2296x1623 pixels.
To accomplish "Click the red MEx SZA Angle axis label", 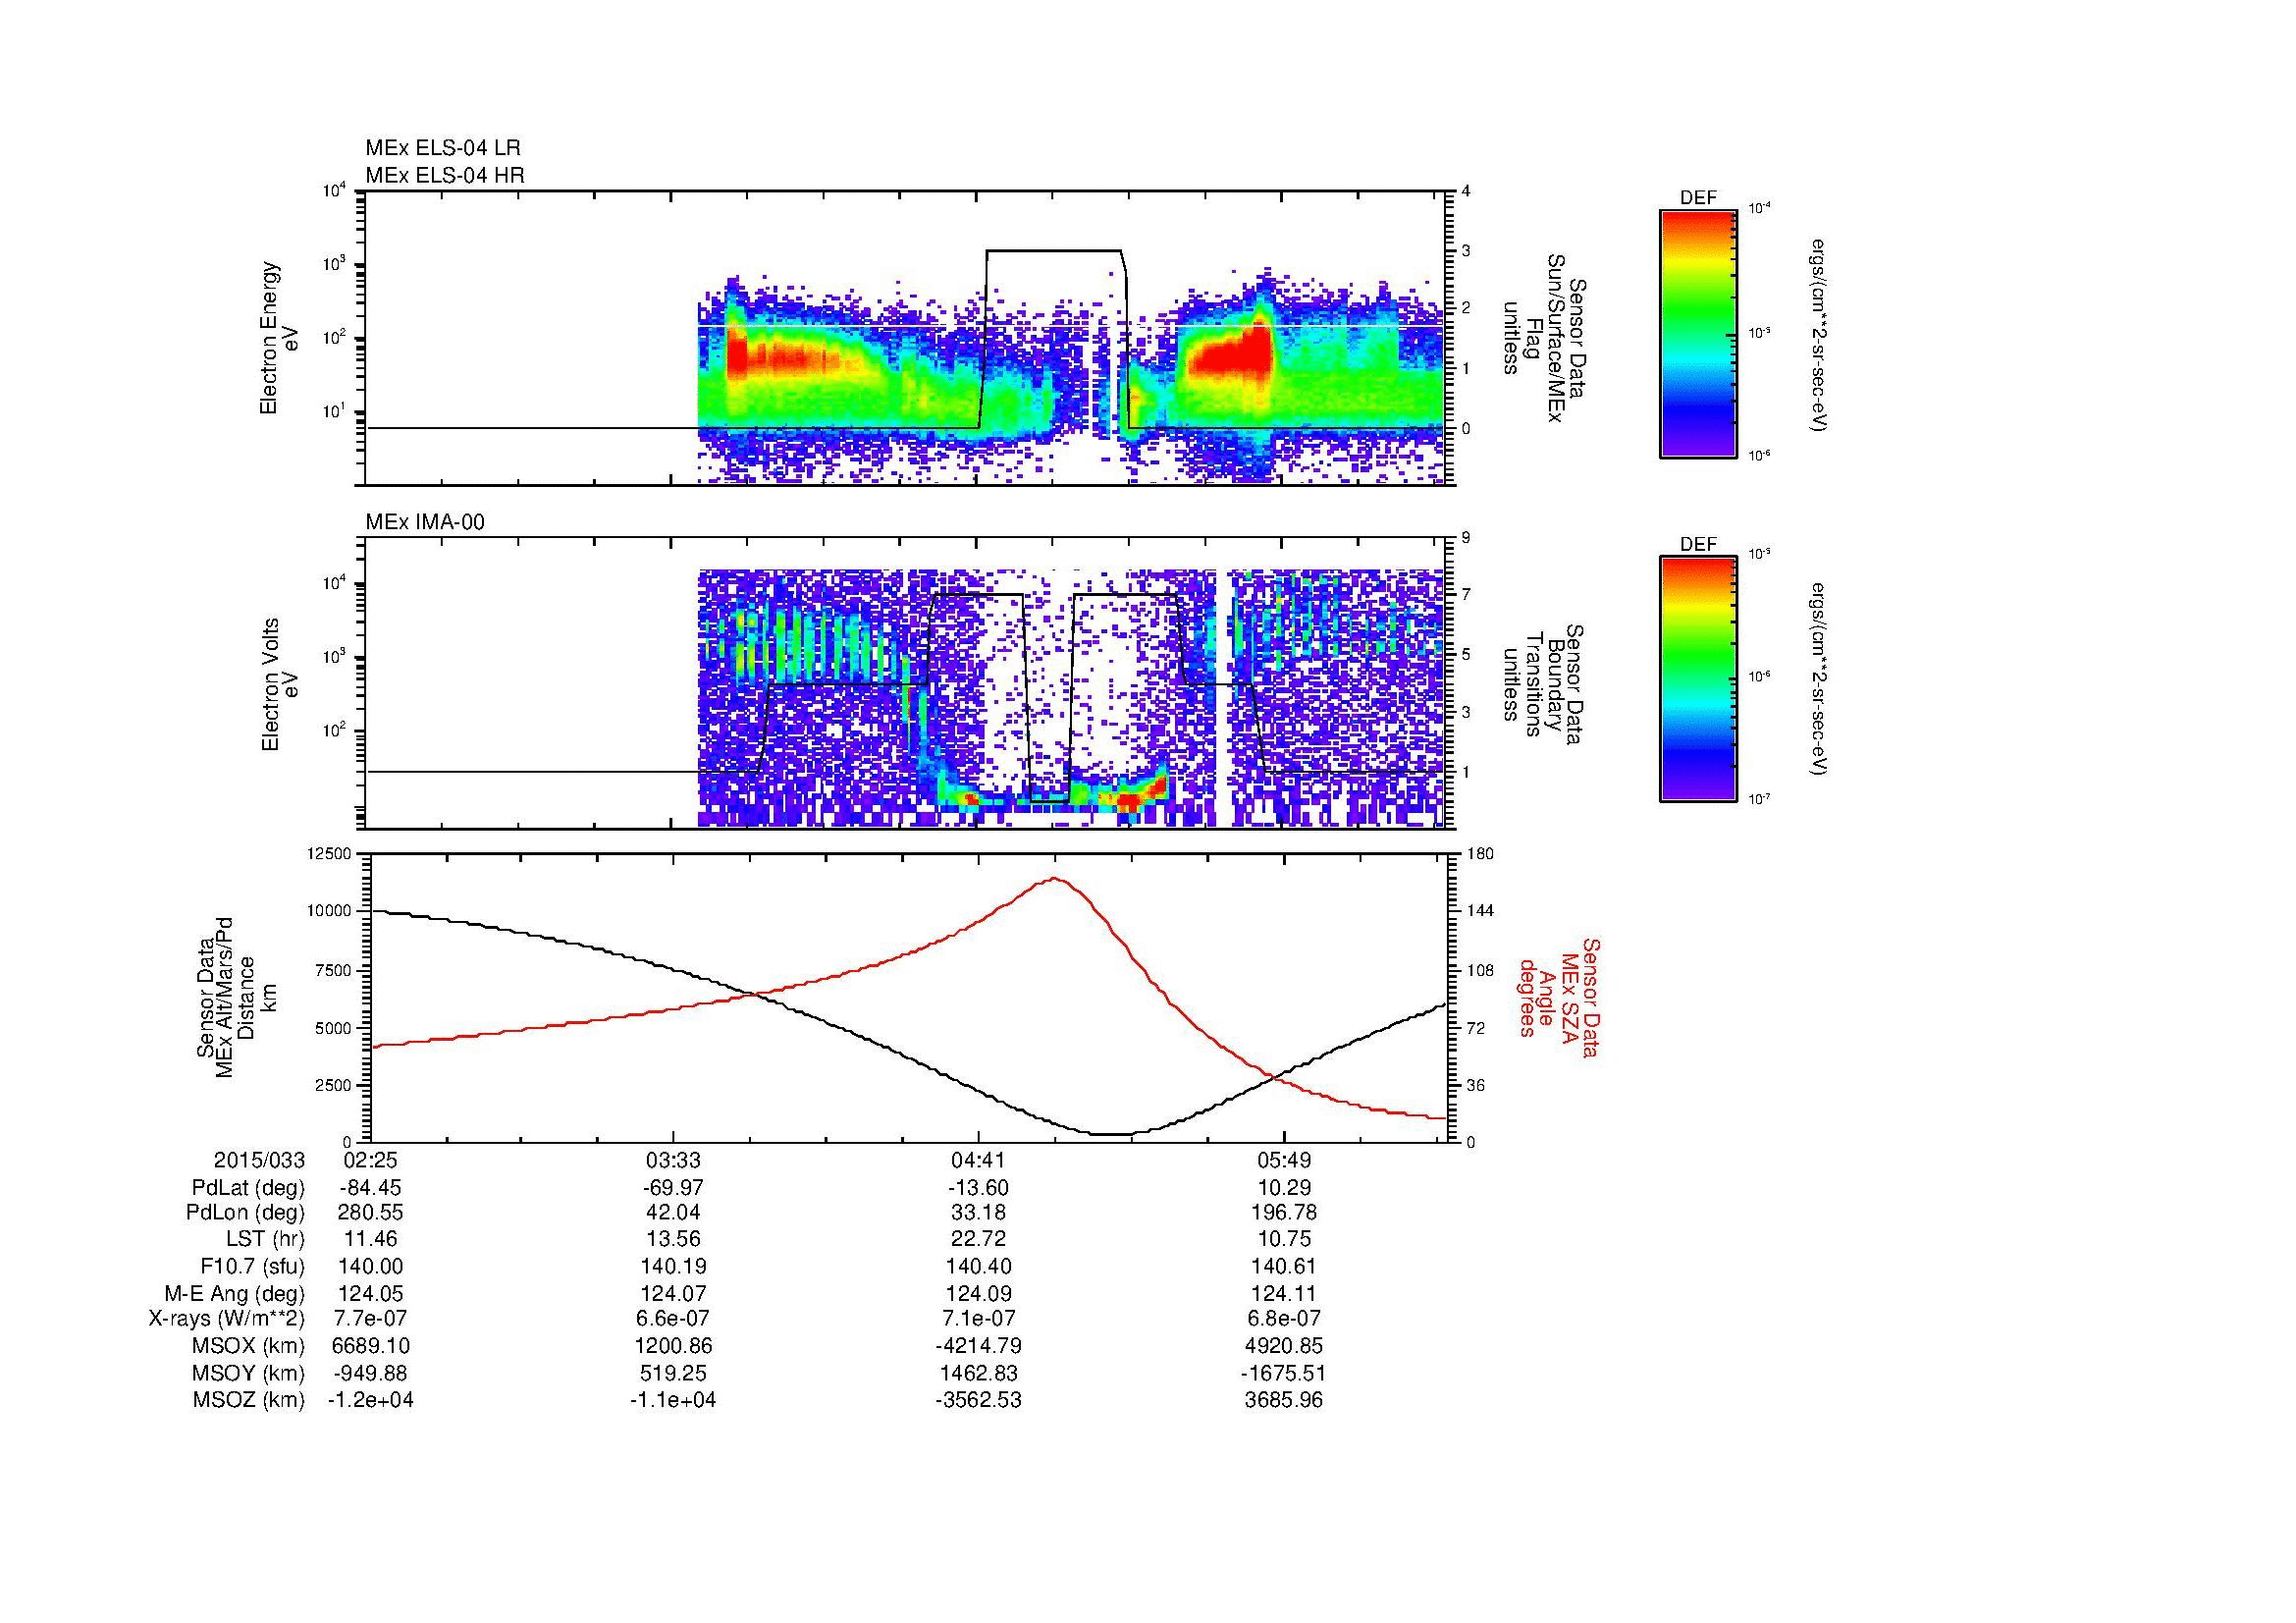I will click(1558, 997).
